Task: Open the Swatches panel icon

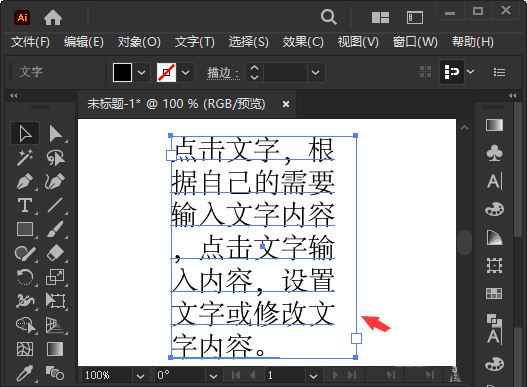Action: [494, 293]
